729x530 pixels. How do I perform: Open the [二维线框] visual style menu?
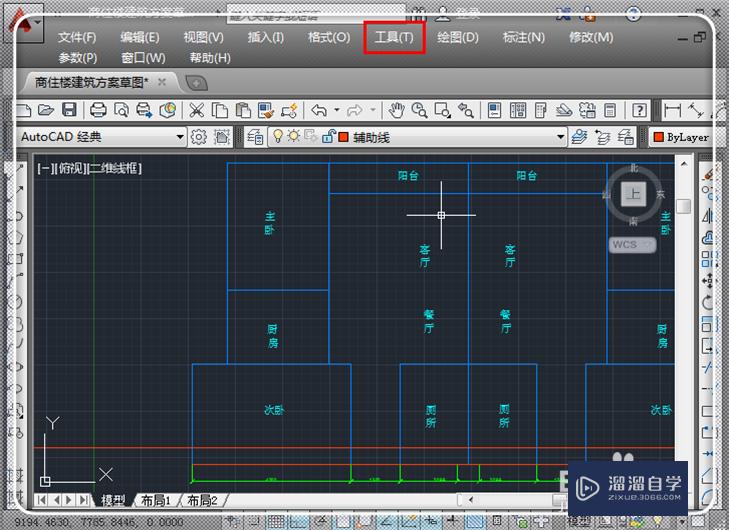(x=115, y=168)
